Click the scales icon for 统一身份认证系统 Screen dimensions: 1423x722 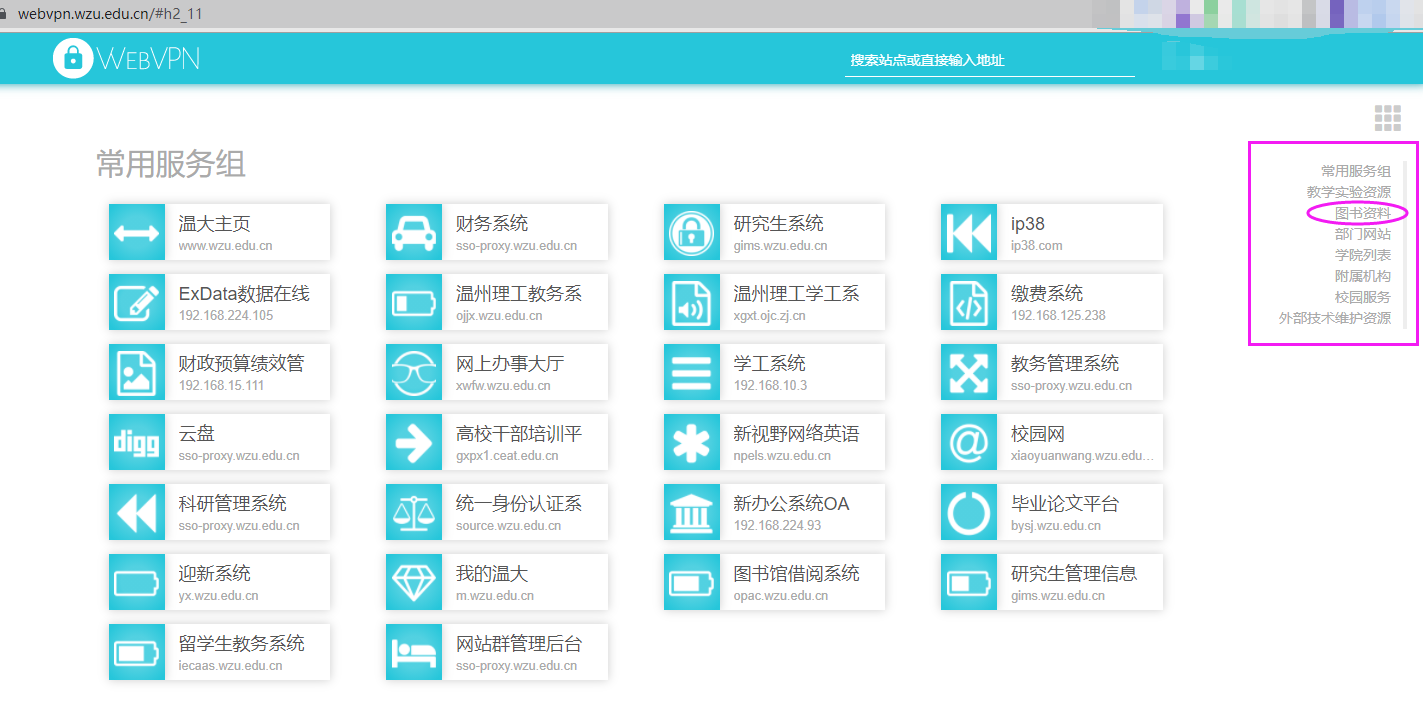[414, 512]
